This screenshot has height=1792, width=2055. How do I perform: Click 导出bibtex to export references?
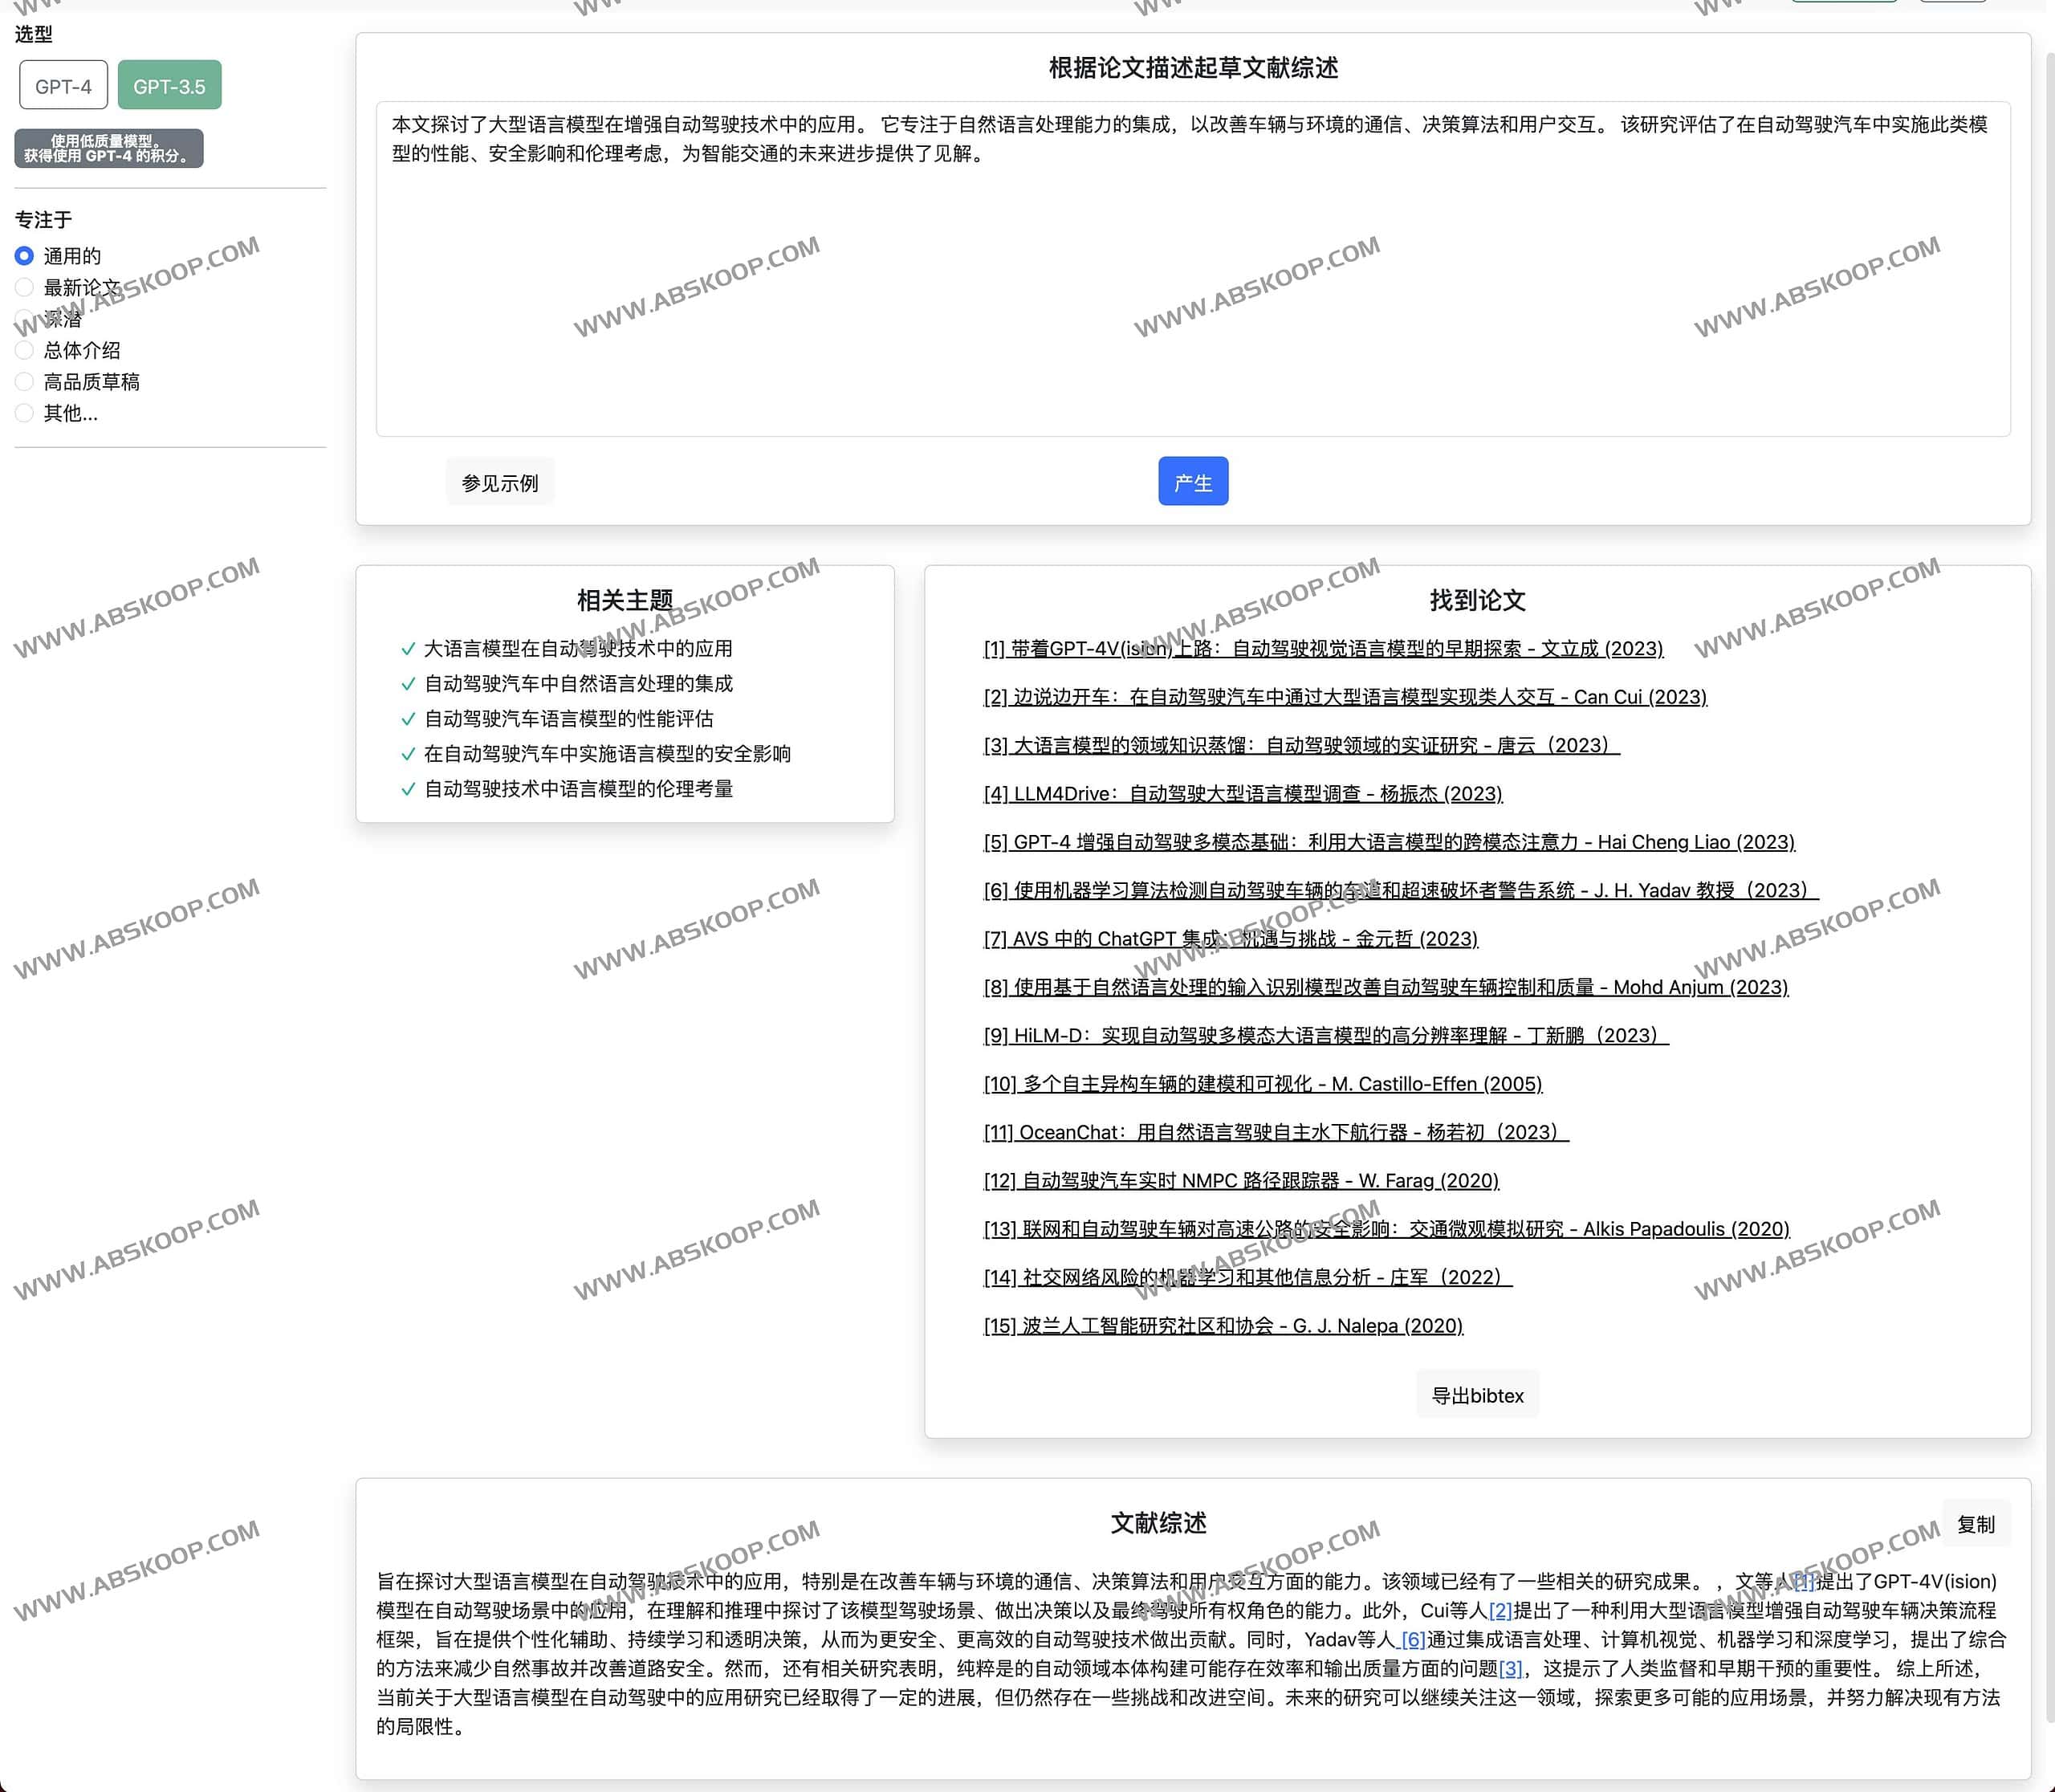coord(1477,1394)
